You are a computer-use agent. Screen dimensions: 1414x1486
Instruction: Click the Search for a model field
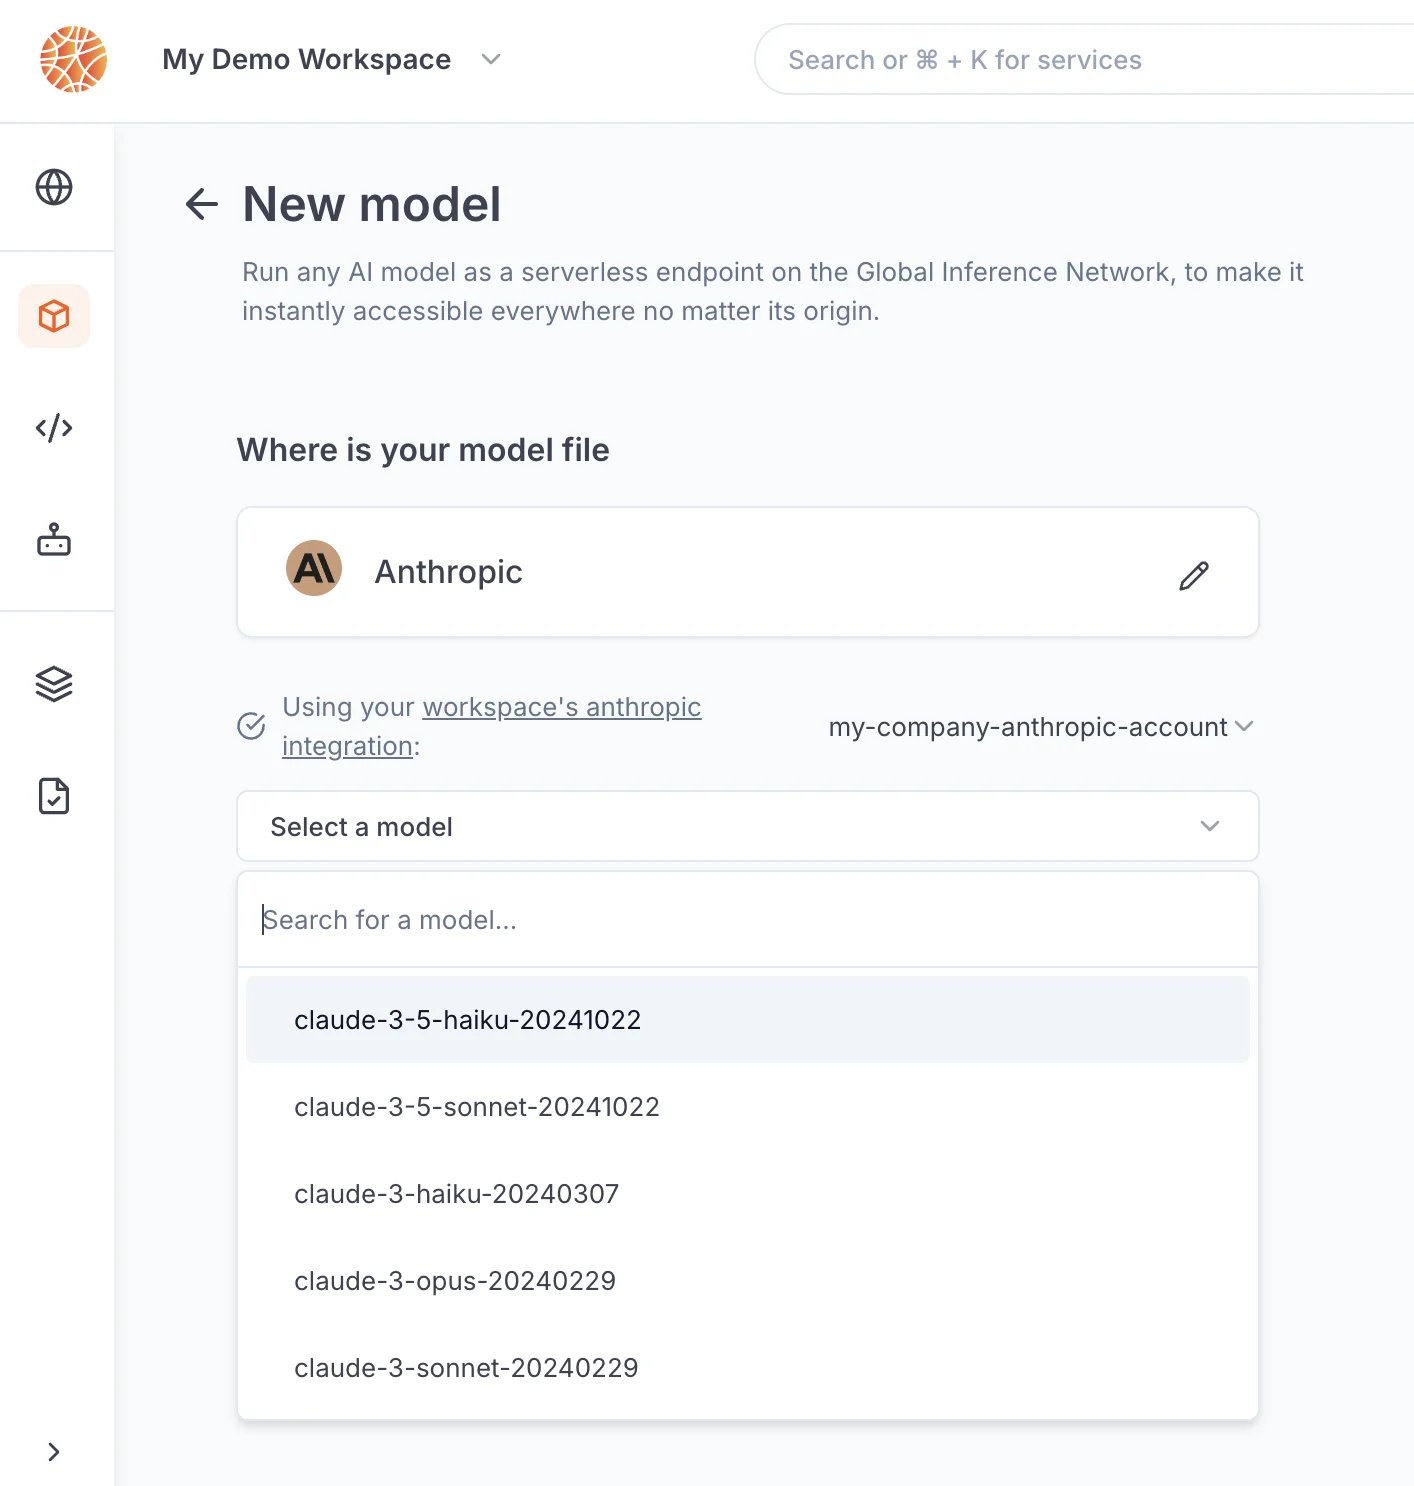click(748, 920)
